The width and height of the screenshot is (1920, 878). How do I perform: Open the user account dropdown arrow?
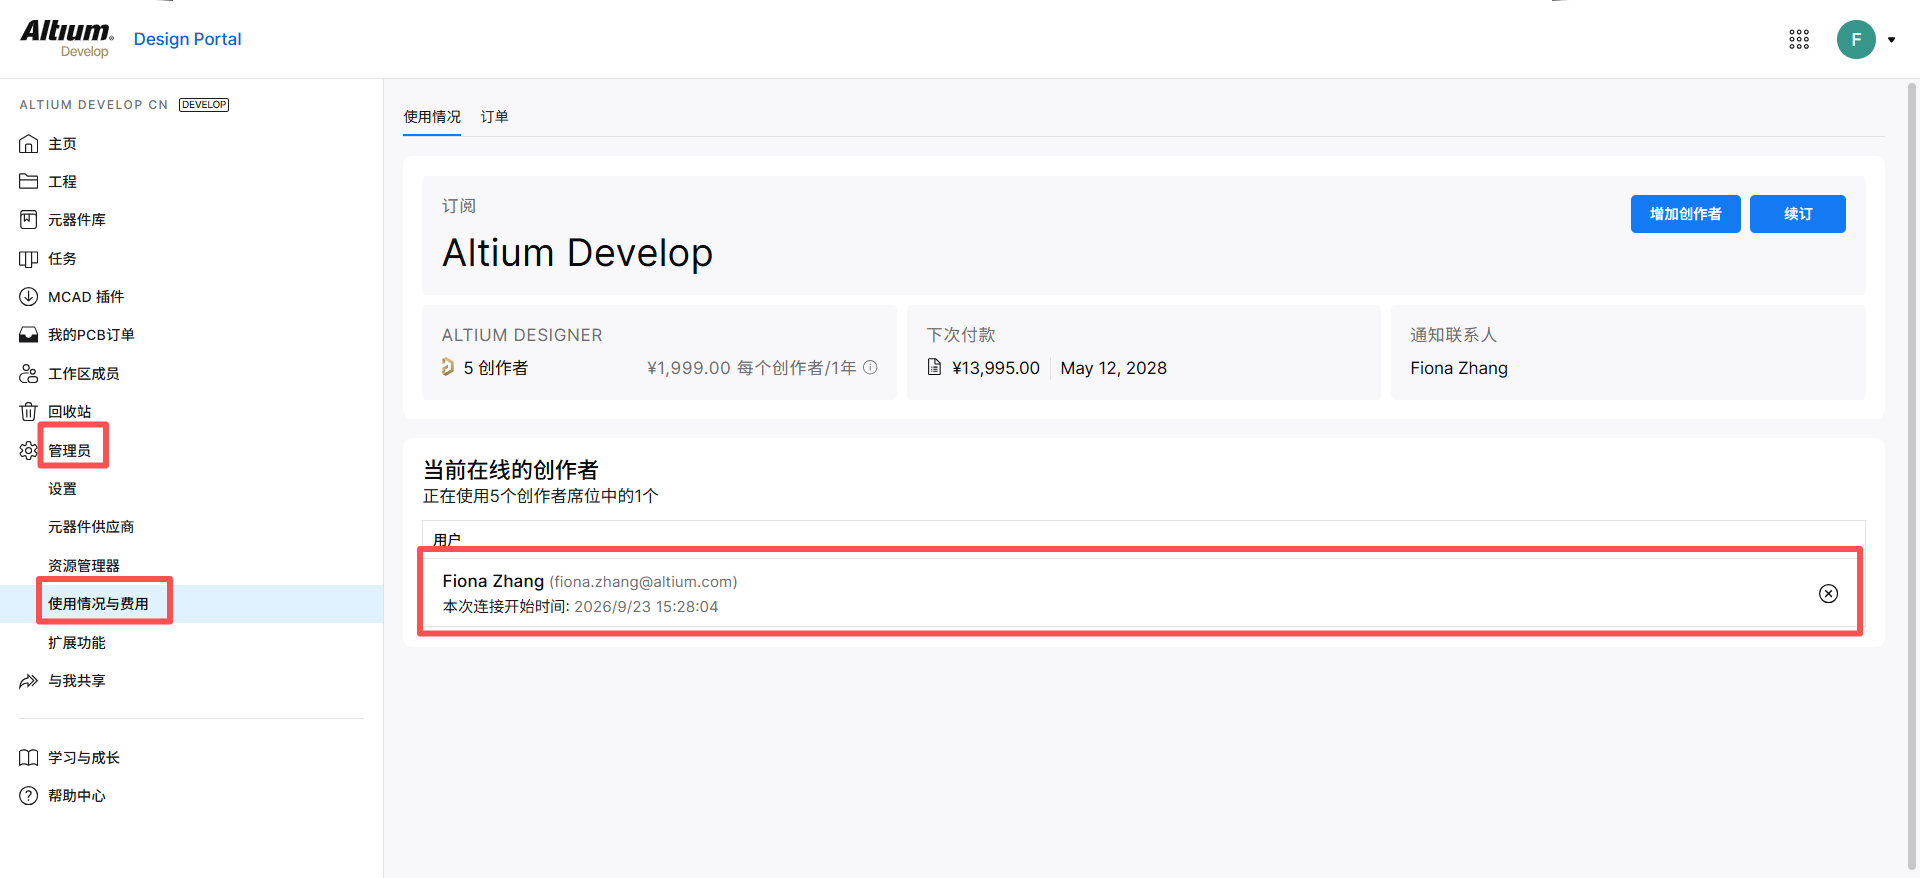pos(1891,40)
